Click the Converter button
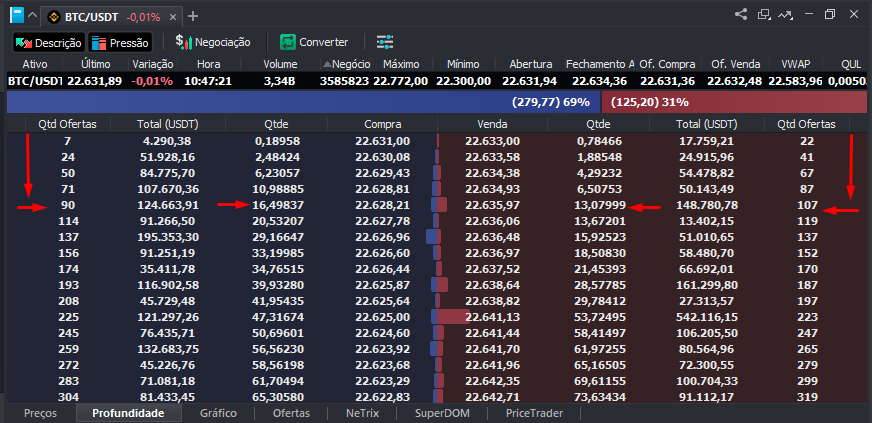 (314, 42)
